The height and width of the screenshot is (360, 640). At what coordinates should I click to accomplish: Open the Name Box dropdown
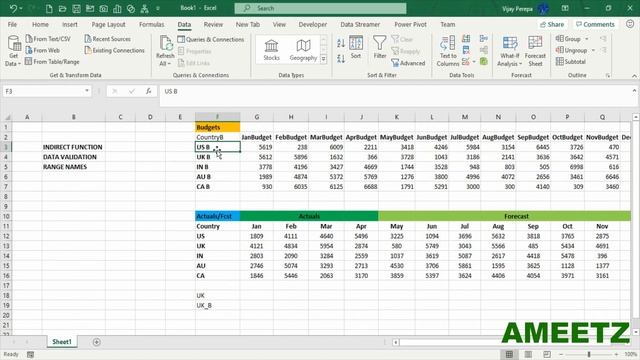click(87, 91)
